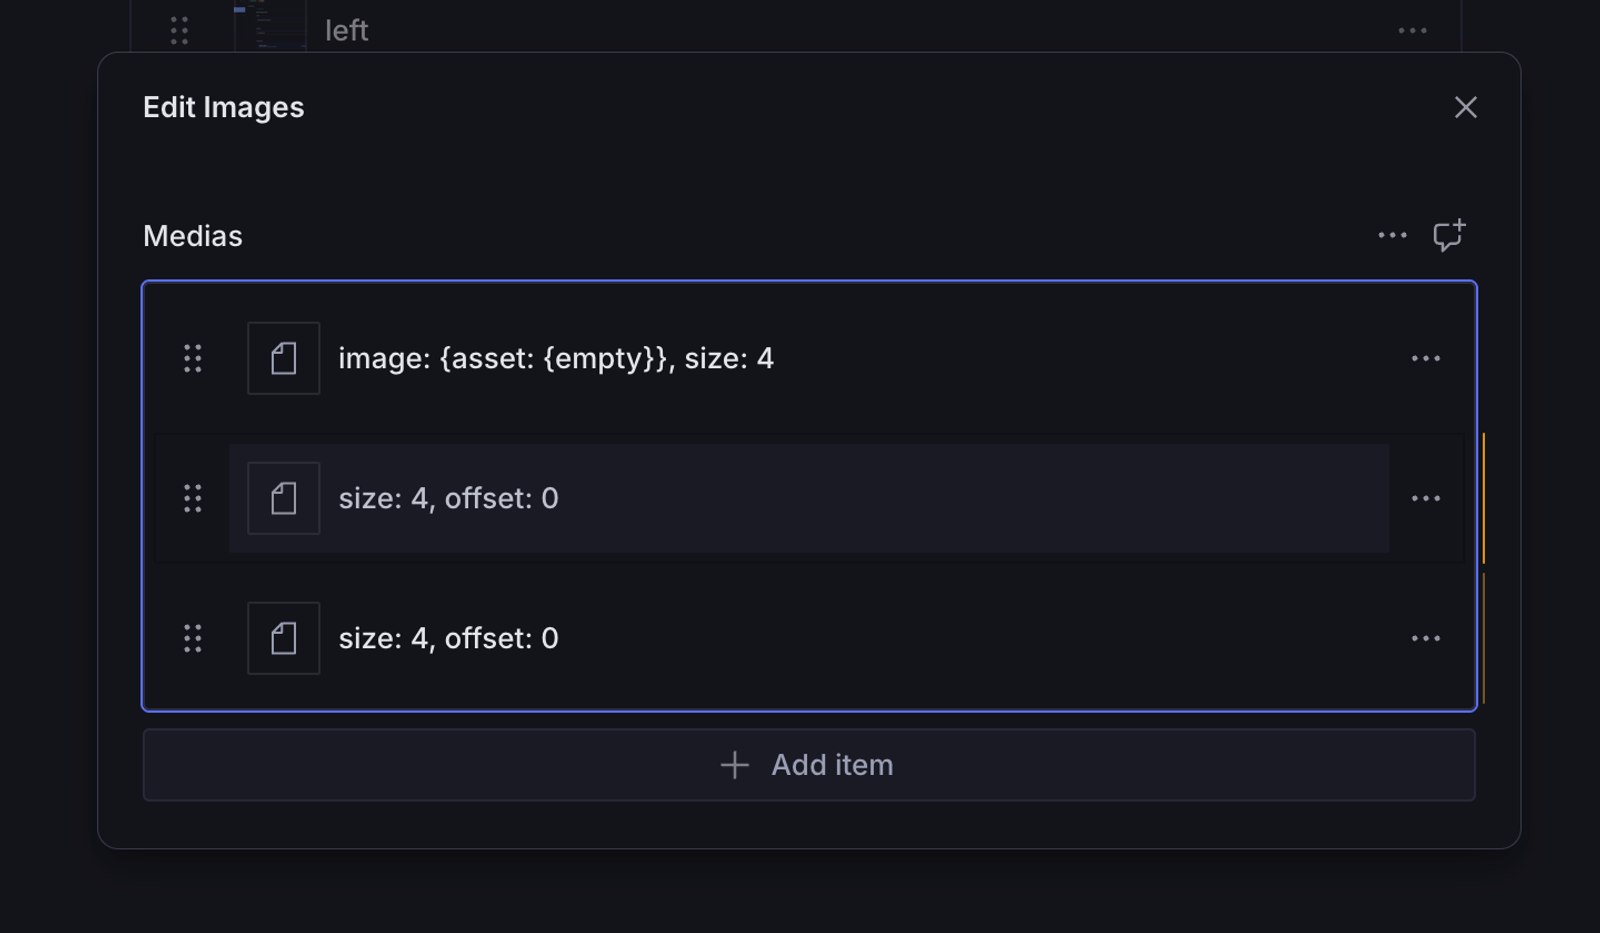
Task: Grab the drag handle of the first media item
Action: tap(193, 358)
